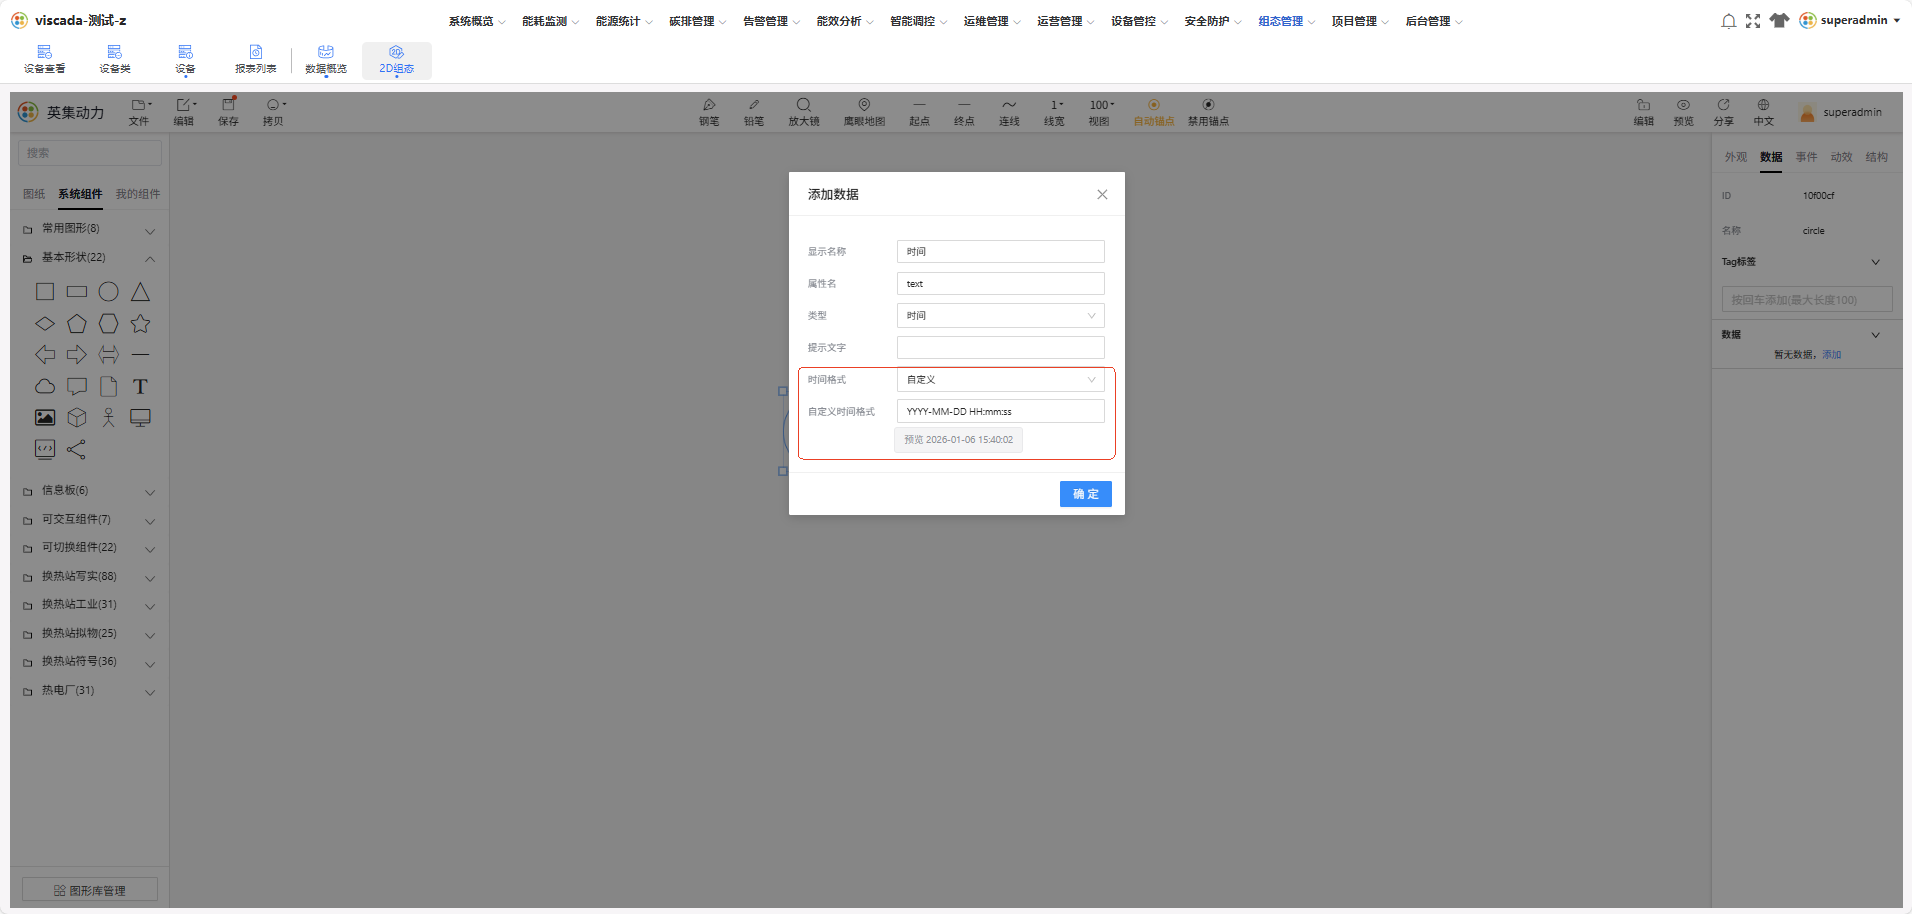Click the 添加 link under 数据
Image resolution: width=1912 pixels, height=914 pixels.
click(1832, 355)
